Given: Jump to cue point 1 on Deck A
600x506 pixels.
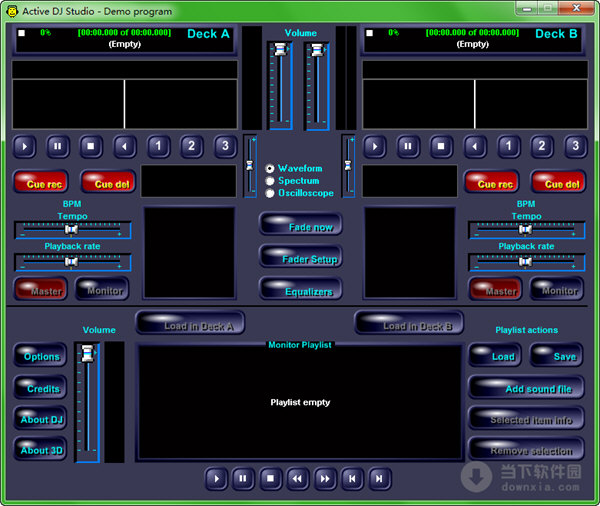Looking at the screenshot, I should click(158, 147).
